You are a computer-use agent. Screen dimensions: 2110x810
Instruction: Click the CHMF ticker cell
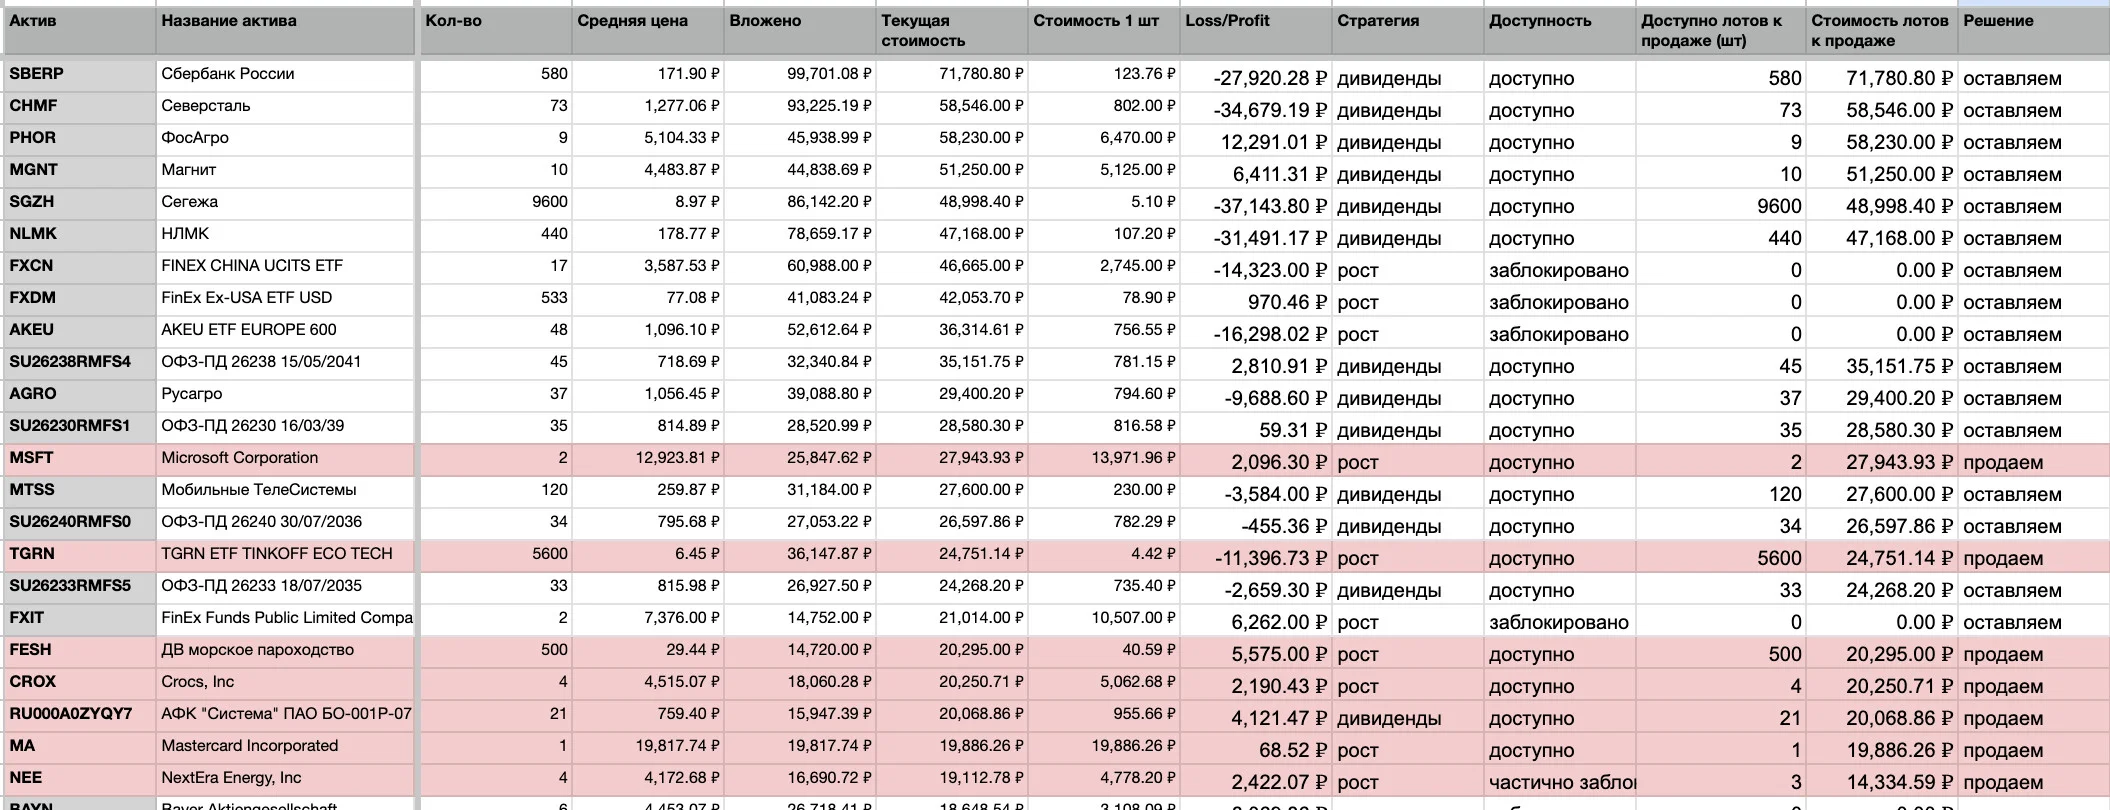coord(79,107)
